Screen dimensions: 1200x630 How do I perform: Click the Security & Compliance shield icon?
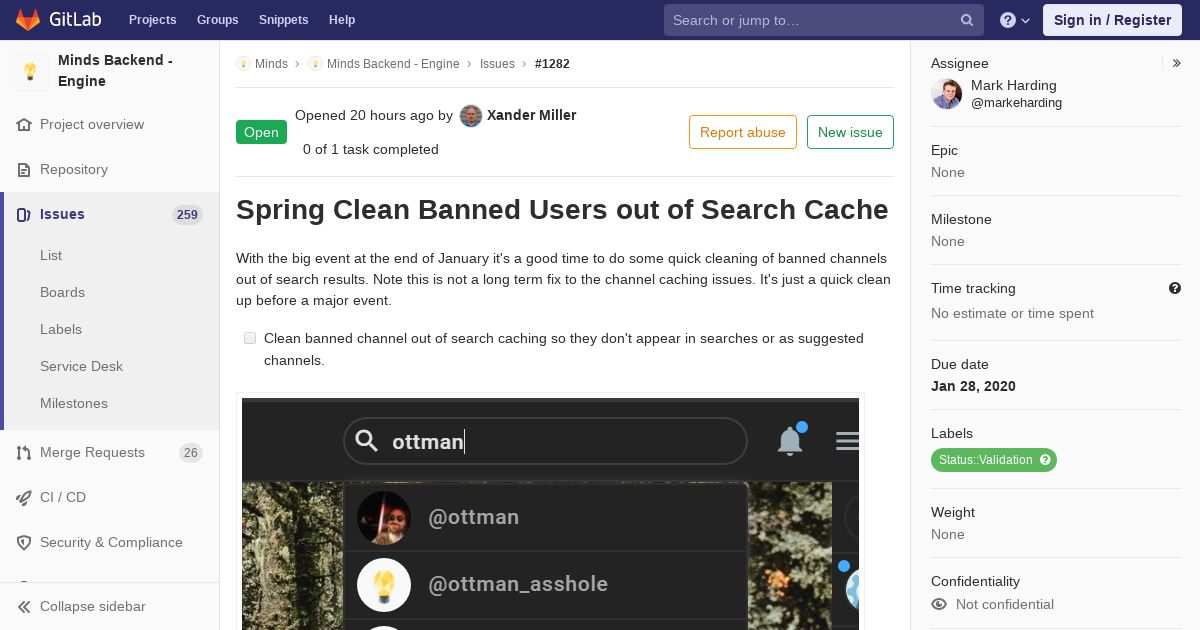click(x=24, y=543)
